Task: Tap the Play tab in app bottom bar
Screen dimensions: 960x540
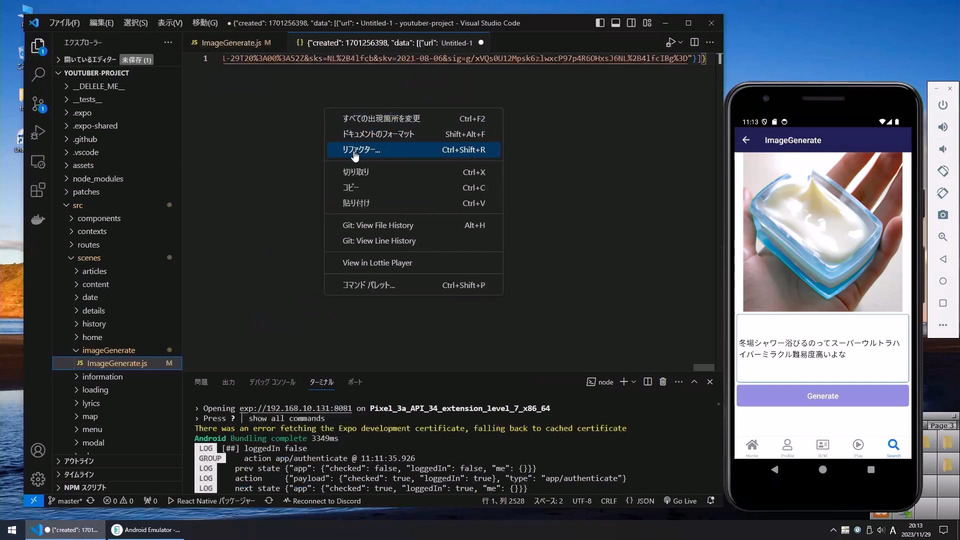Action: point(858,447)
